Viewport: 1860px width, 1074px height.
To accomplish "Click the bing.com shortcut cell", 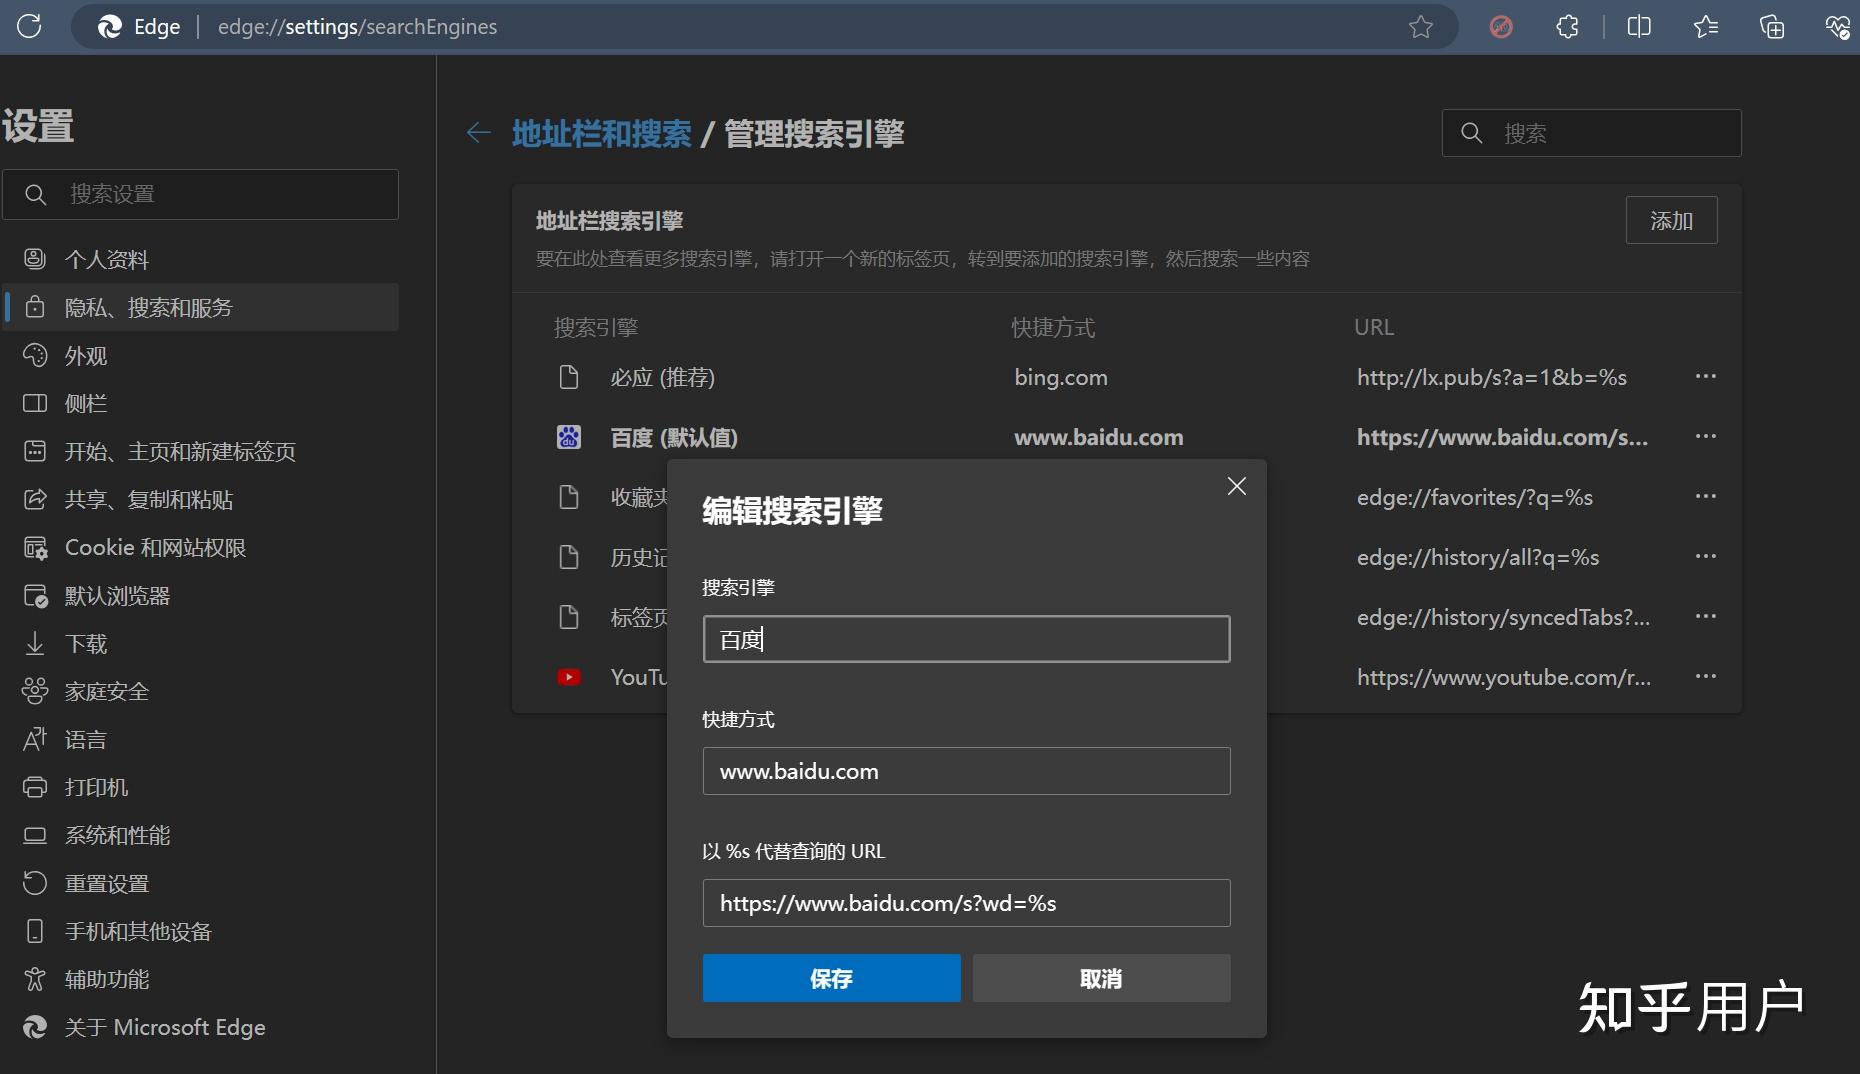I will pos(1061,377).
